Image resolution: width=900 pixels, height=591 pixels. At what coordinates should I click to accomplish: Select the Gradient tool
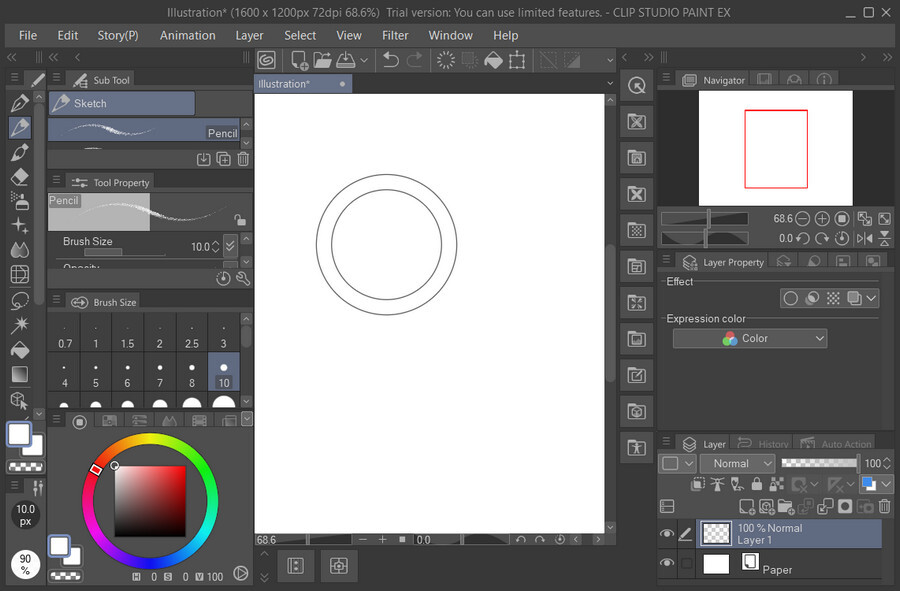[20, 374]
